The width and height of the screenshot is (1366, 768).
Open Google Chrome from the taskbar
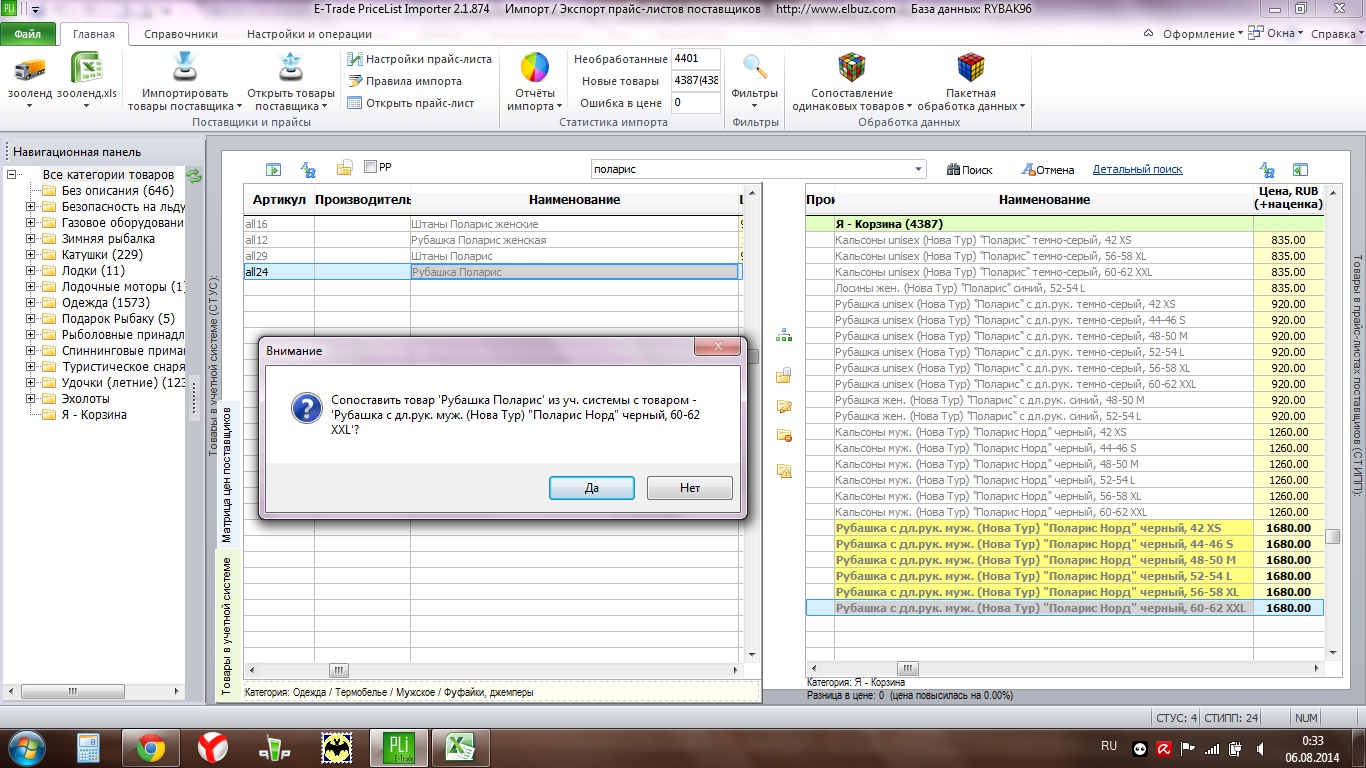(150, 747)
